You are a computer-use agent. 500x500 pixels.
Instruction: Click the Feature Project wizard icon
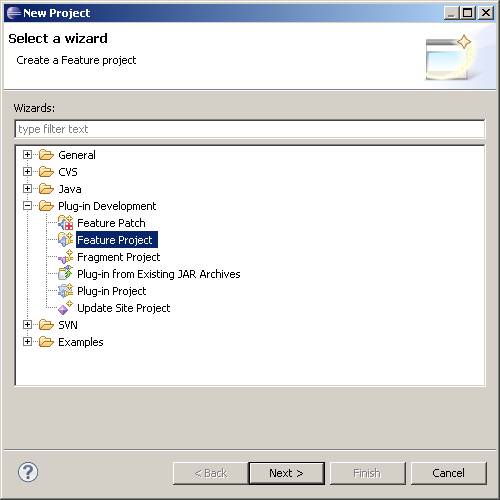click(x=65, y=240)
